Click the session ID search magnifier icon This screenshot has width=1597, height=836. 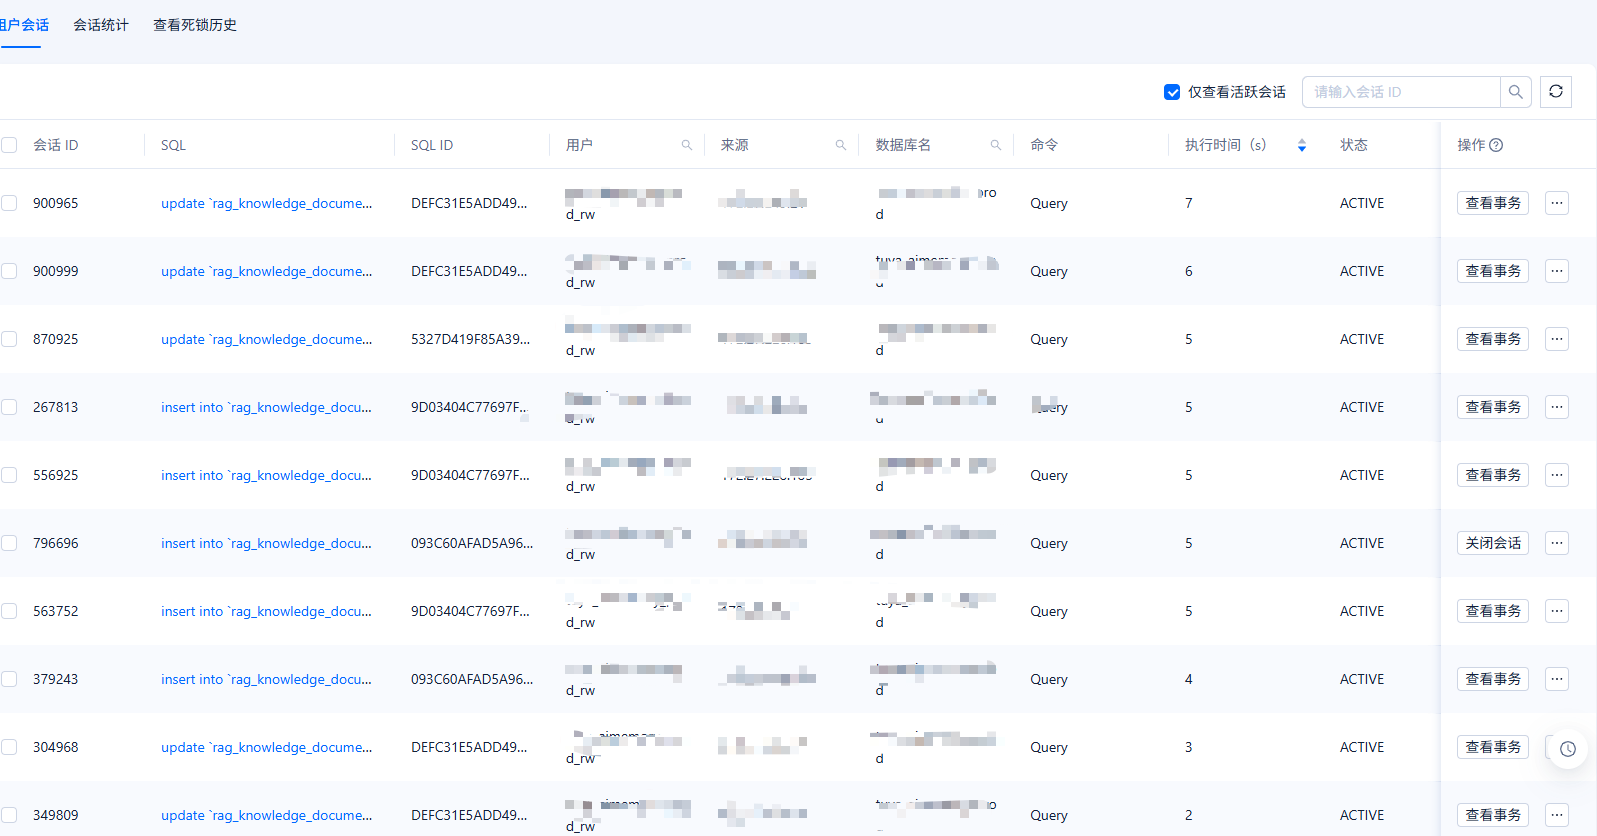[x=1516, y=92]
